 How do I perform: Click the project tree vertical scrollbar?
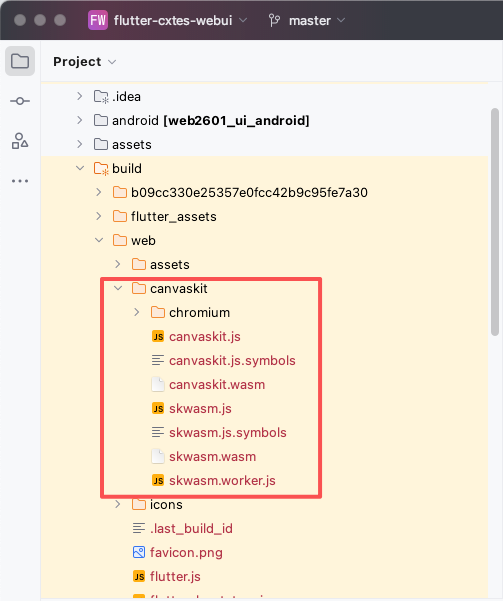point(495,222)
